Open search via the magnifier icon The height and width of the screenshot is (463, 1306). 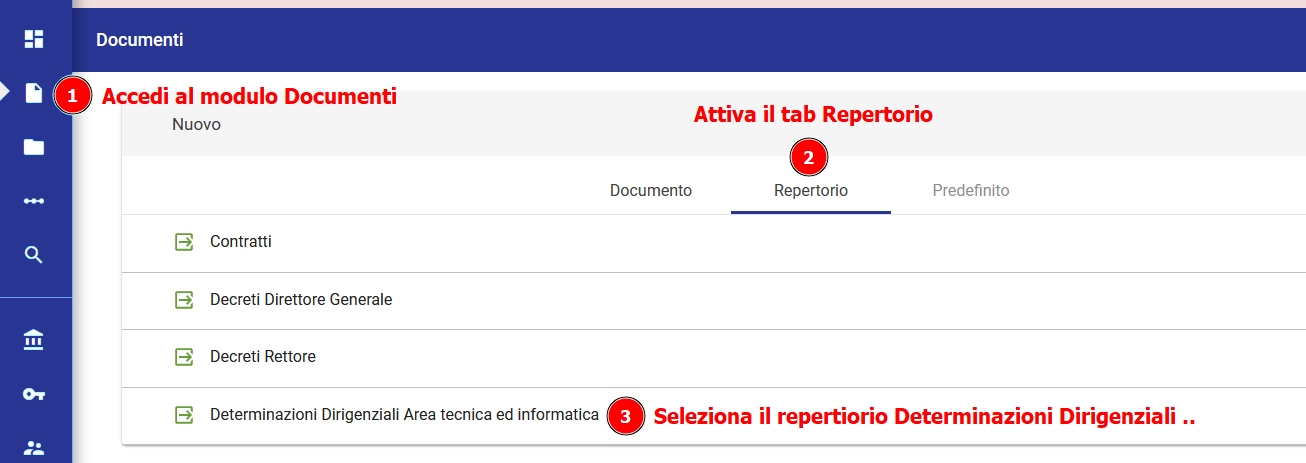[x=34, y=255]
